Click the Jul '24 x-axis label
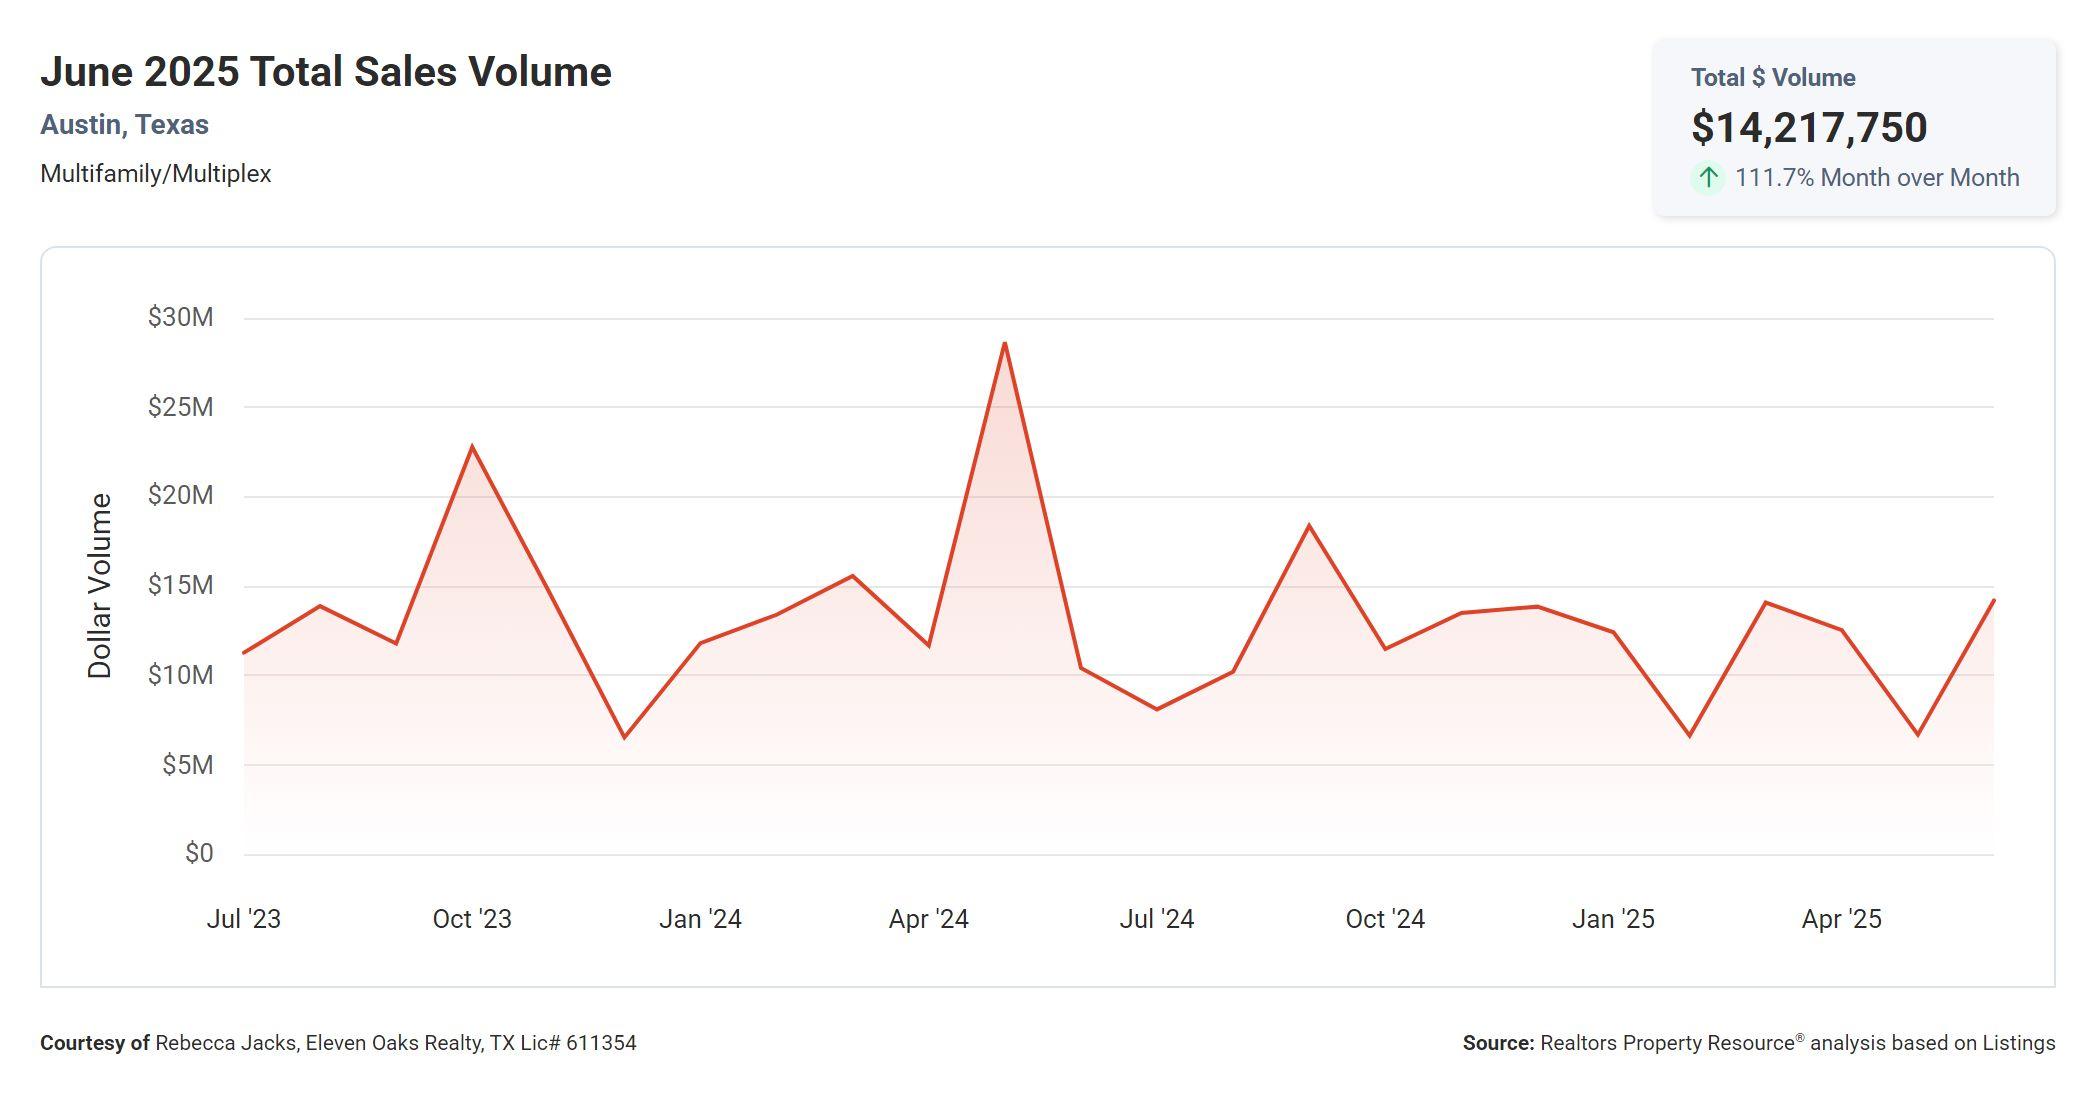 click(1156, 919)
